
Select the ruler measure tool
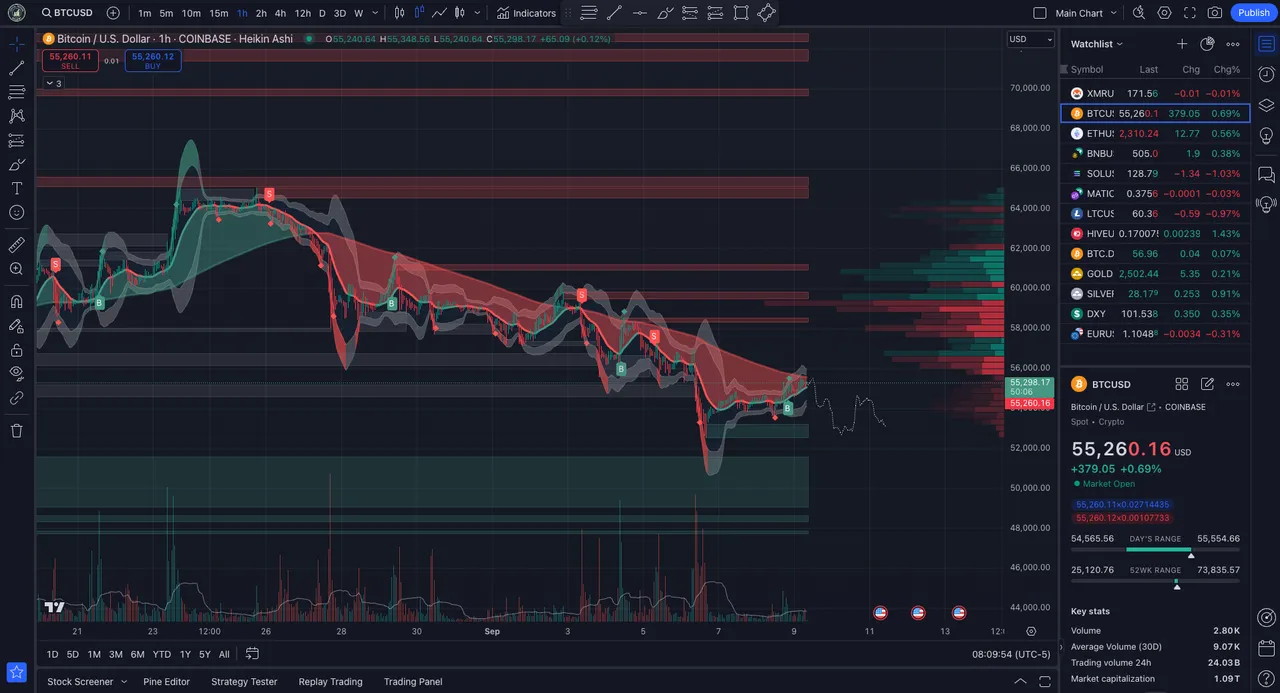click(x=16, y=245)
